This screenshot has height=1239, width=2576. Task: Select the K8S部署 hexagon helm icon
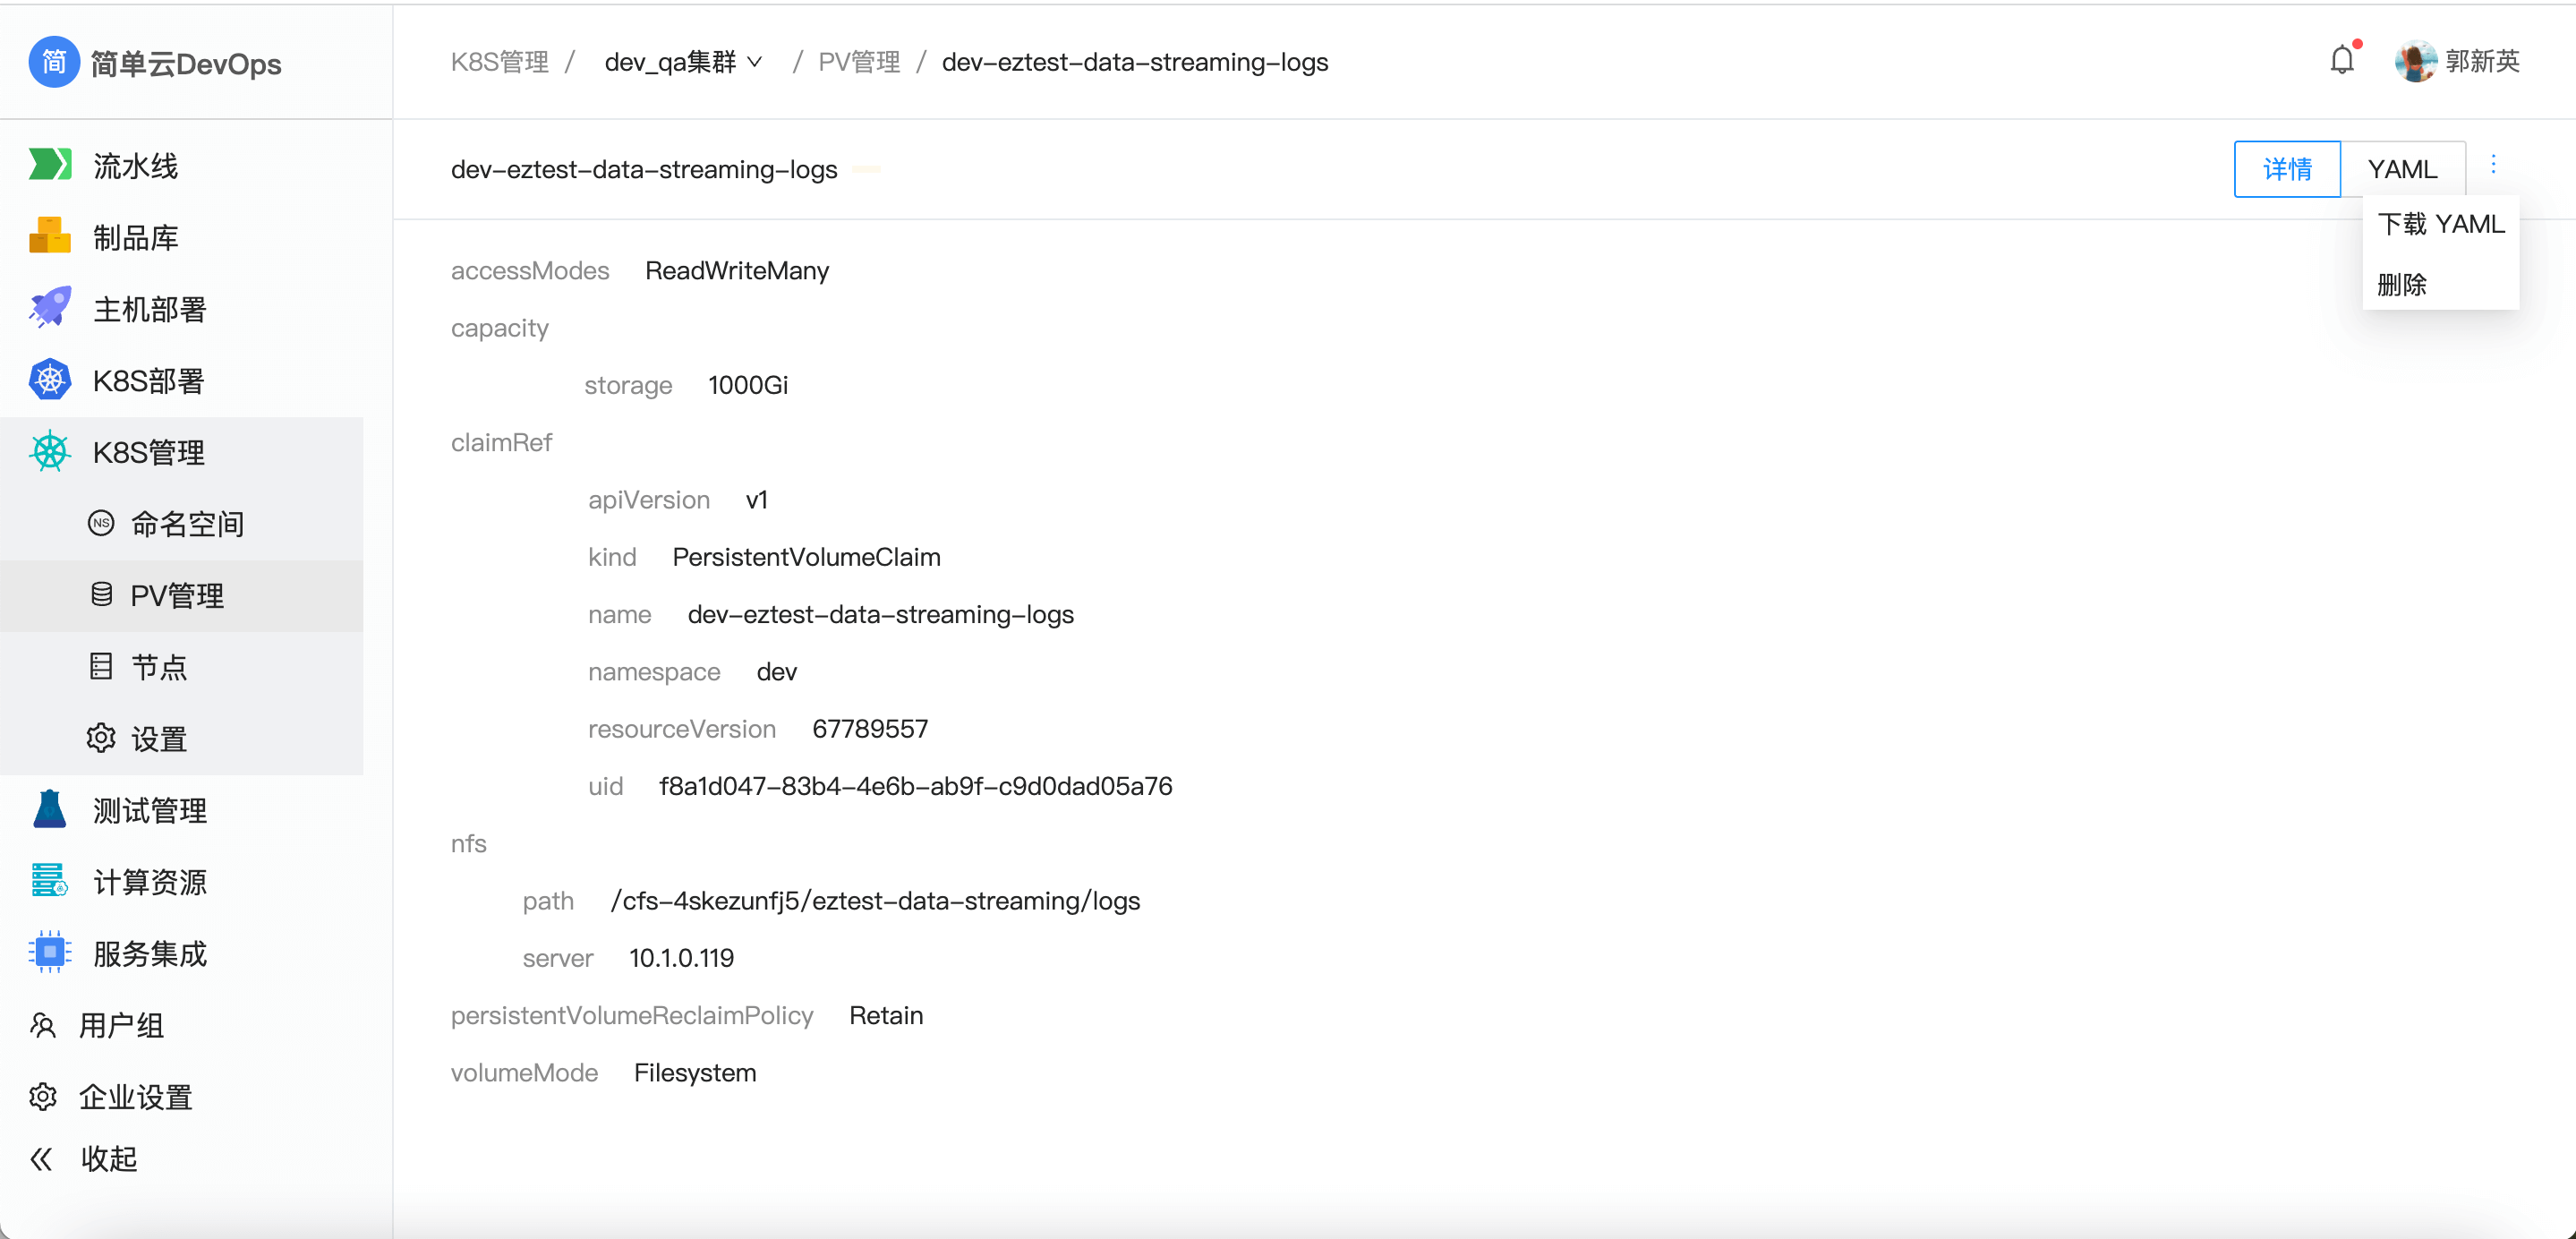click(x=49, y=380)
